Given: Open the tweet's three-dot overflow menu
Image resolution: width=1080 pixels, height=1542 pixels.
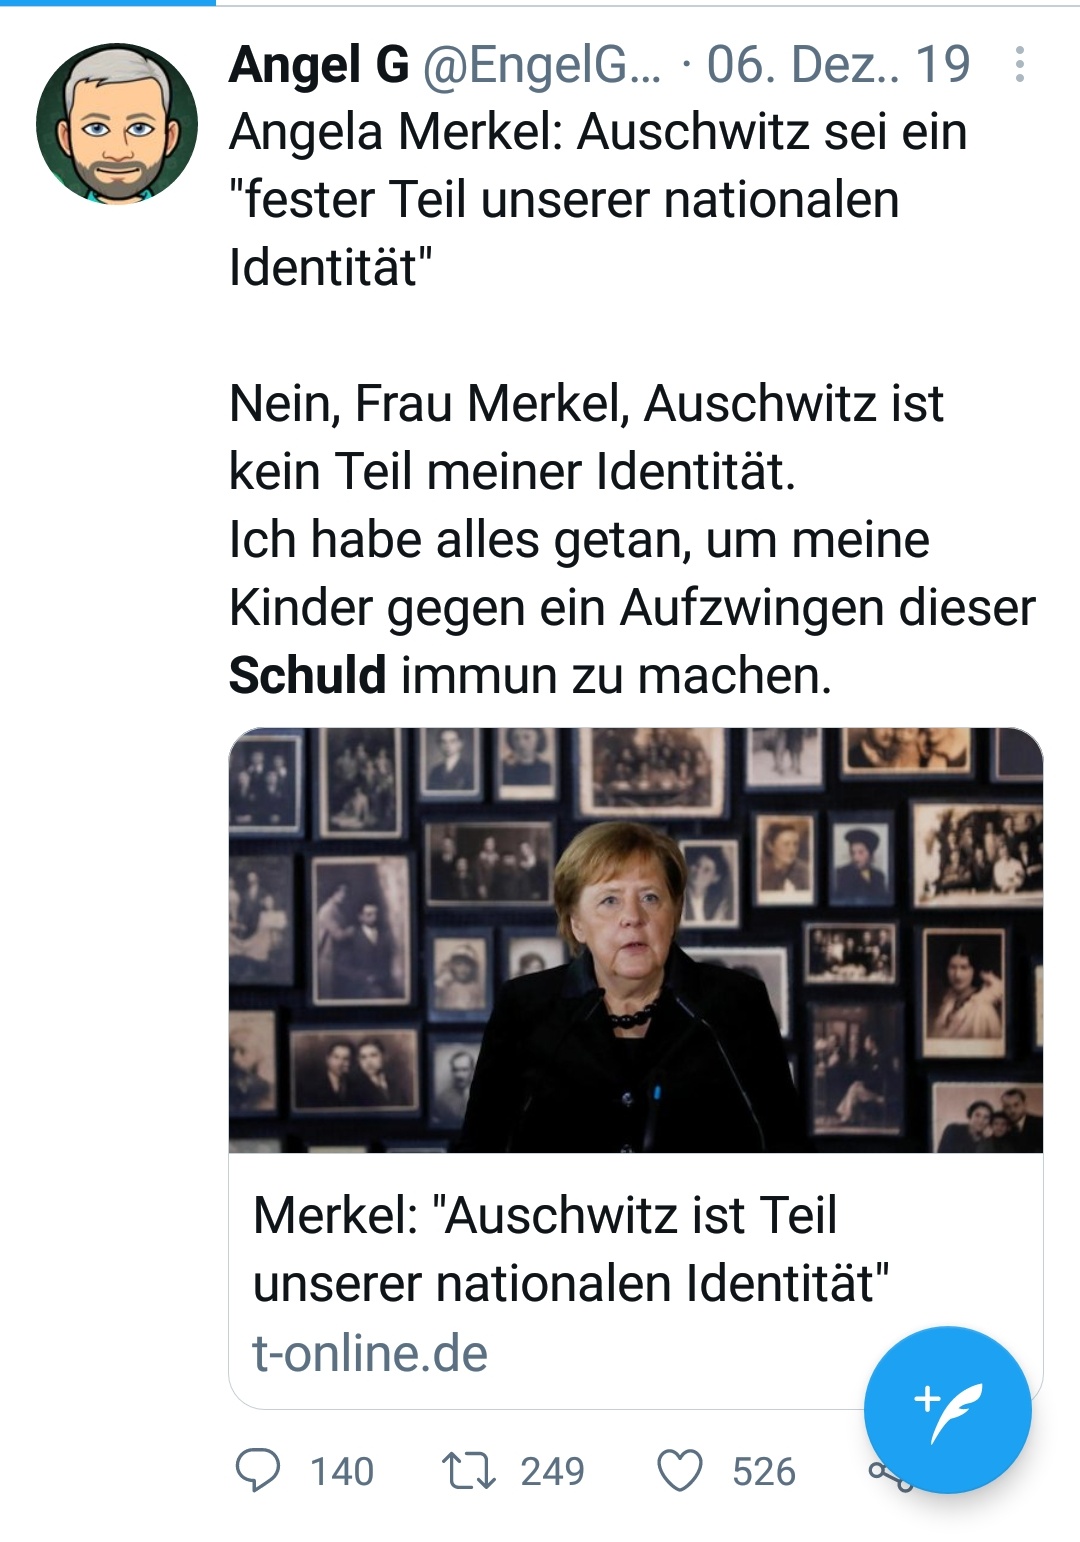Looking at the screenshot, I should [x=1019, y=64].
